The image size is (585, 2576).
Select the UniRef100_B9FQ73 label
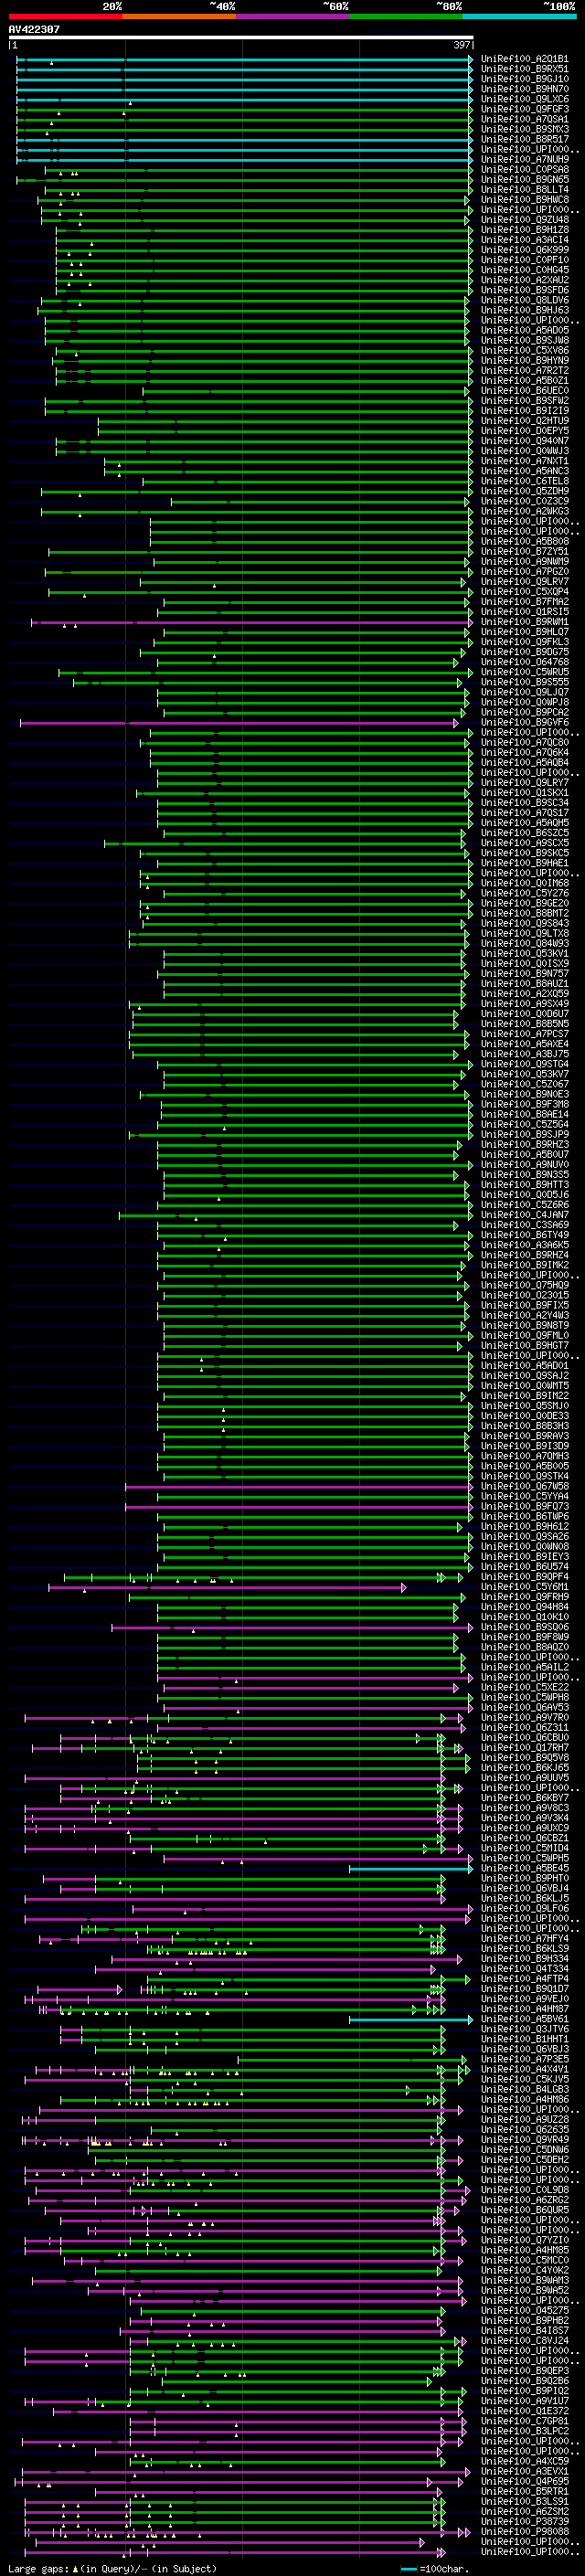(x=525, y=1507)
